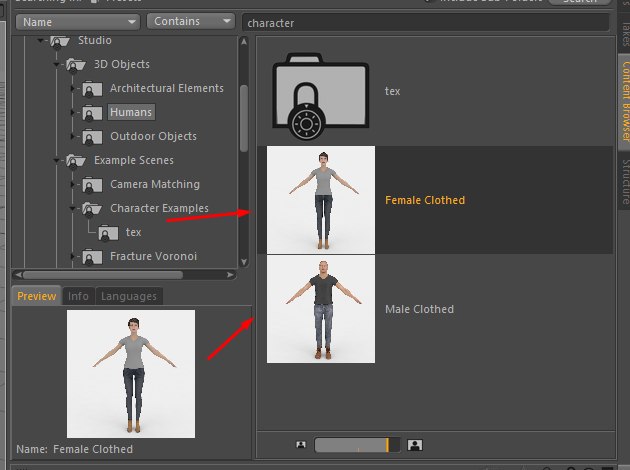Click the Name: Female Clothed text

point(74,449)
